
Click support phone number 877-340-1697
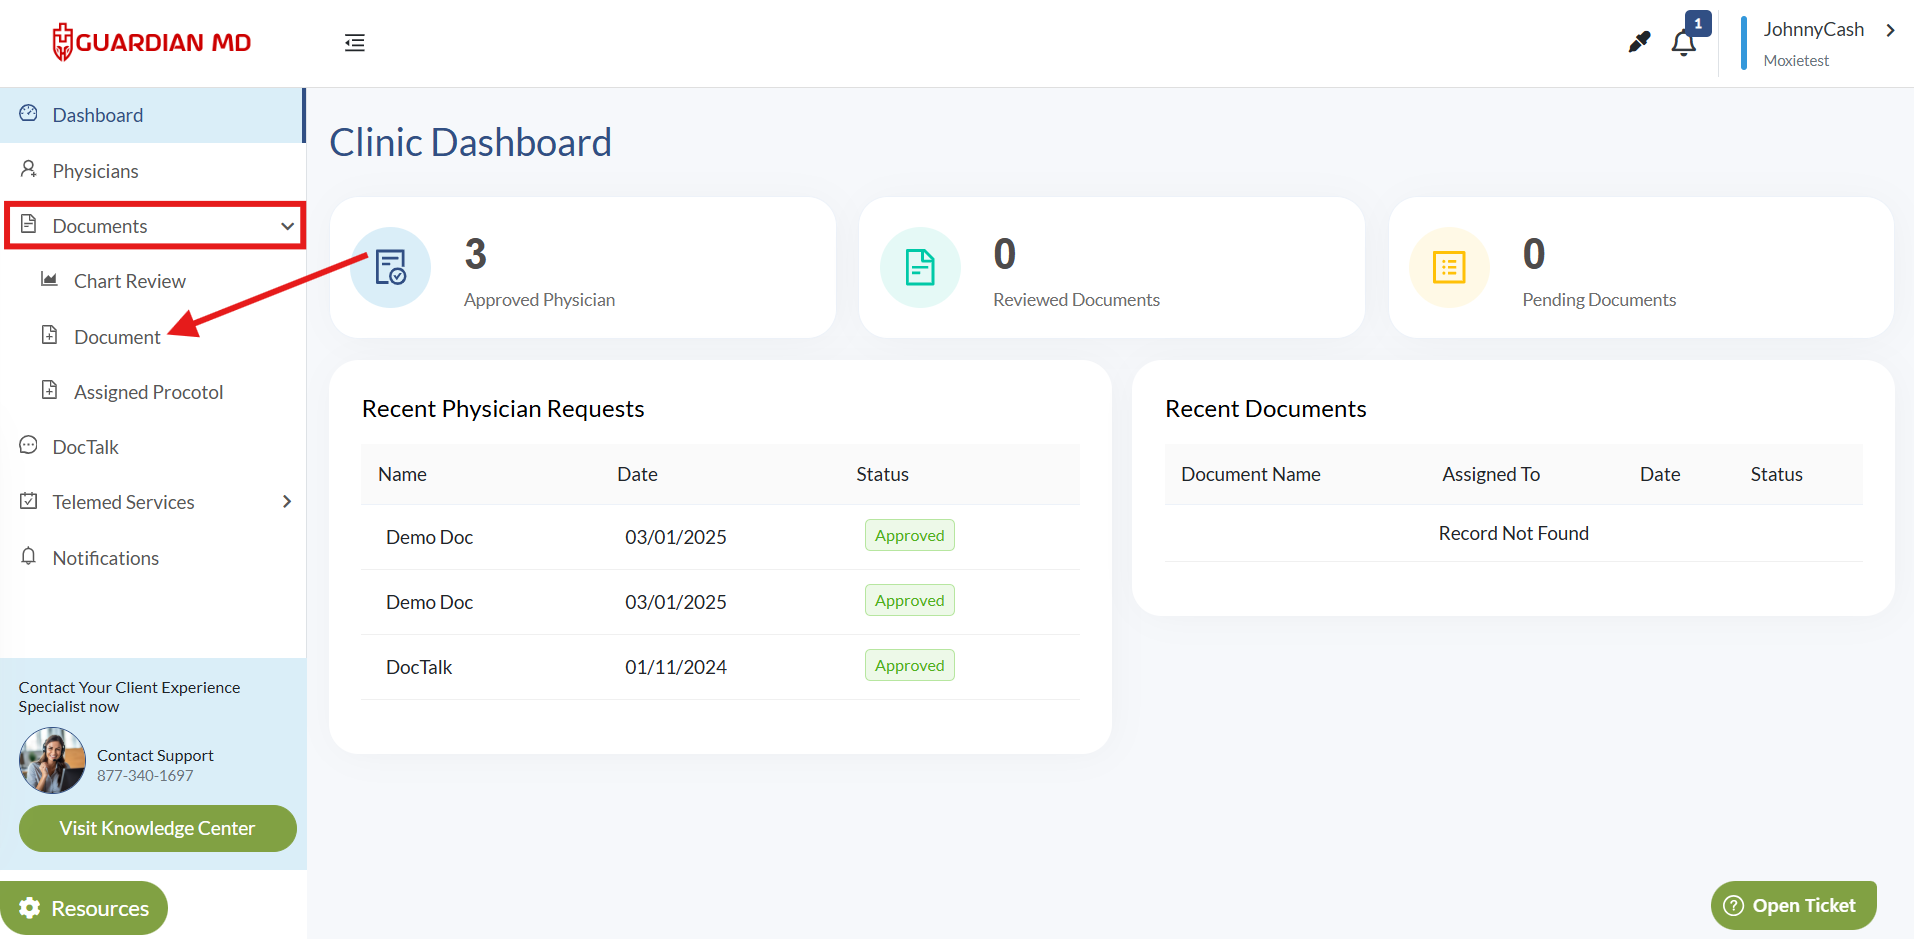pyautogui.click(x=145, y=776)
